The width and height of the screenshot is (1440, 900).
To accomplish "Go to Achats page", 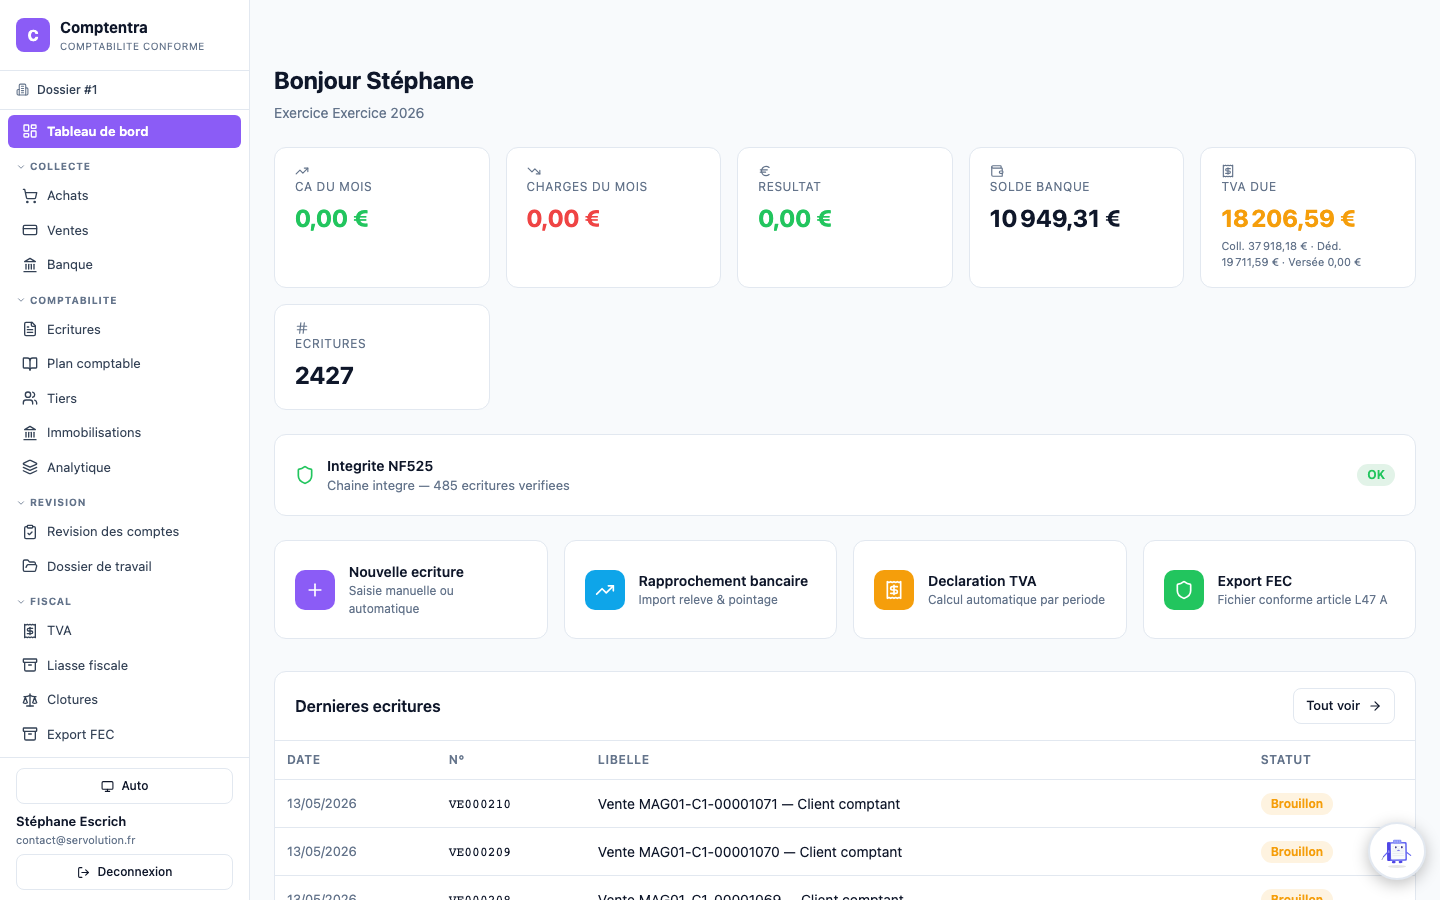I will coord(124,196).
